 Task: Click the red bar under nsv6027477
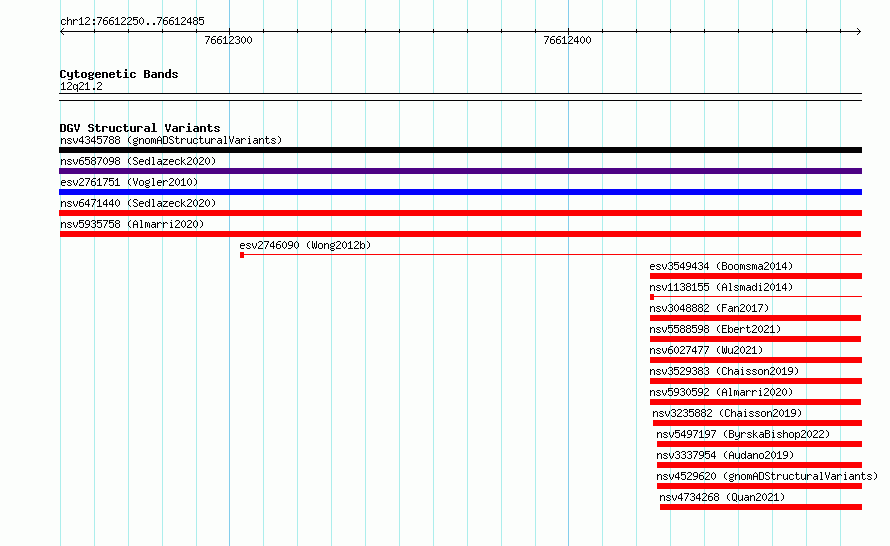(756, 360)
